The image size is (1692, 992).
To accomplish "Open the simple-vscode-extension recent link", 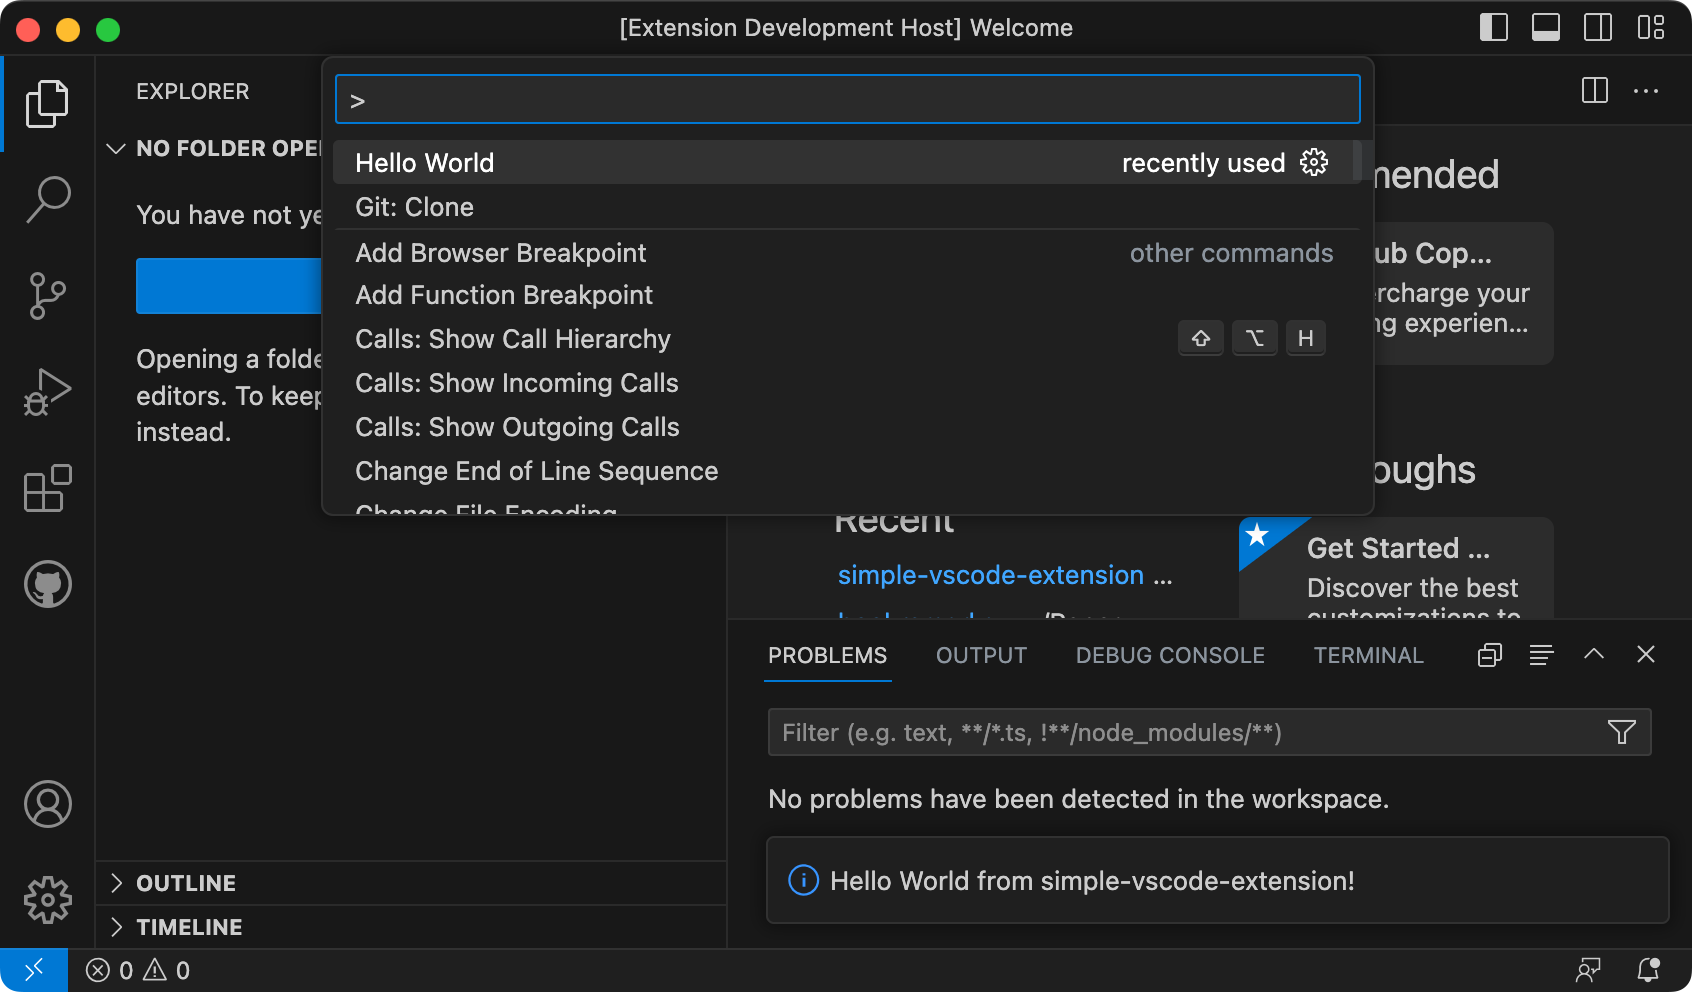I will click(990, 575).
